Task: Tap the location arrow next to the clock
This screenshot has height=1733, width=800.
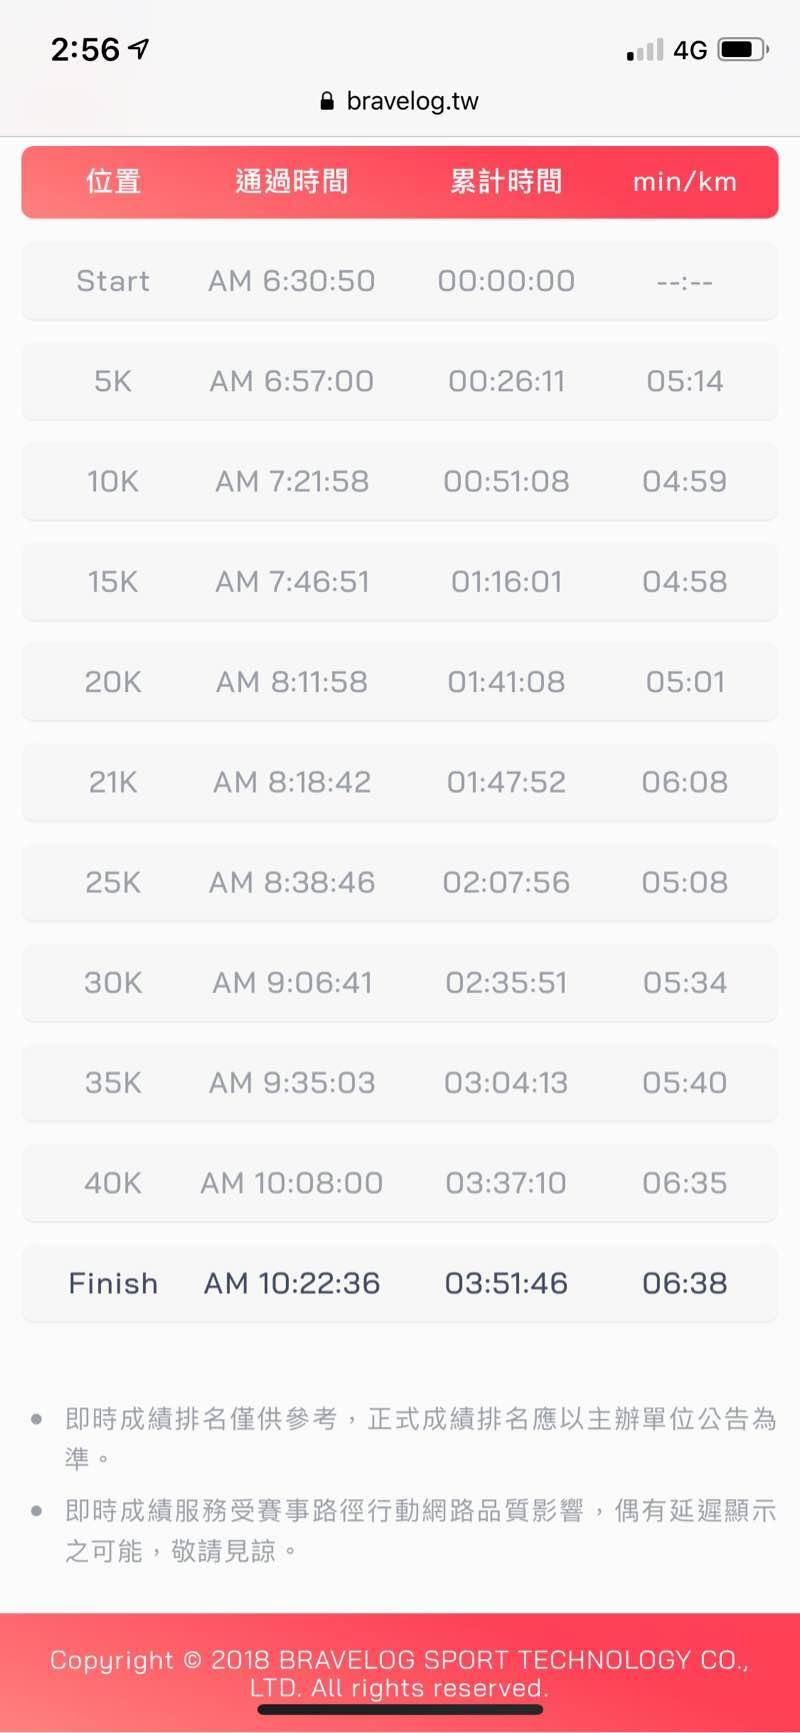Action: point(139,48)
